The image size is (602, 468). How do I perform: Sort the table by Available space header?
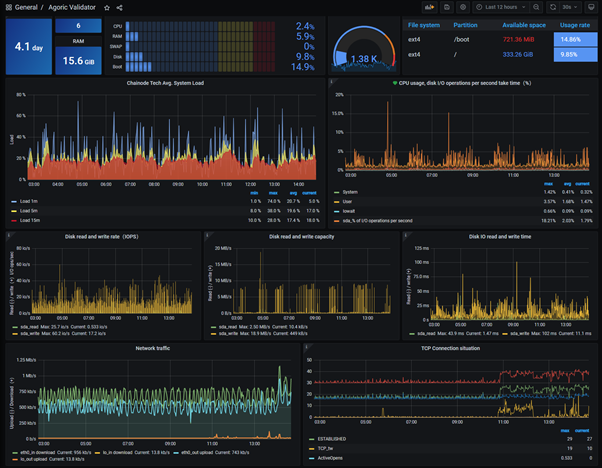524,25
